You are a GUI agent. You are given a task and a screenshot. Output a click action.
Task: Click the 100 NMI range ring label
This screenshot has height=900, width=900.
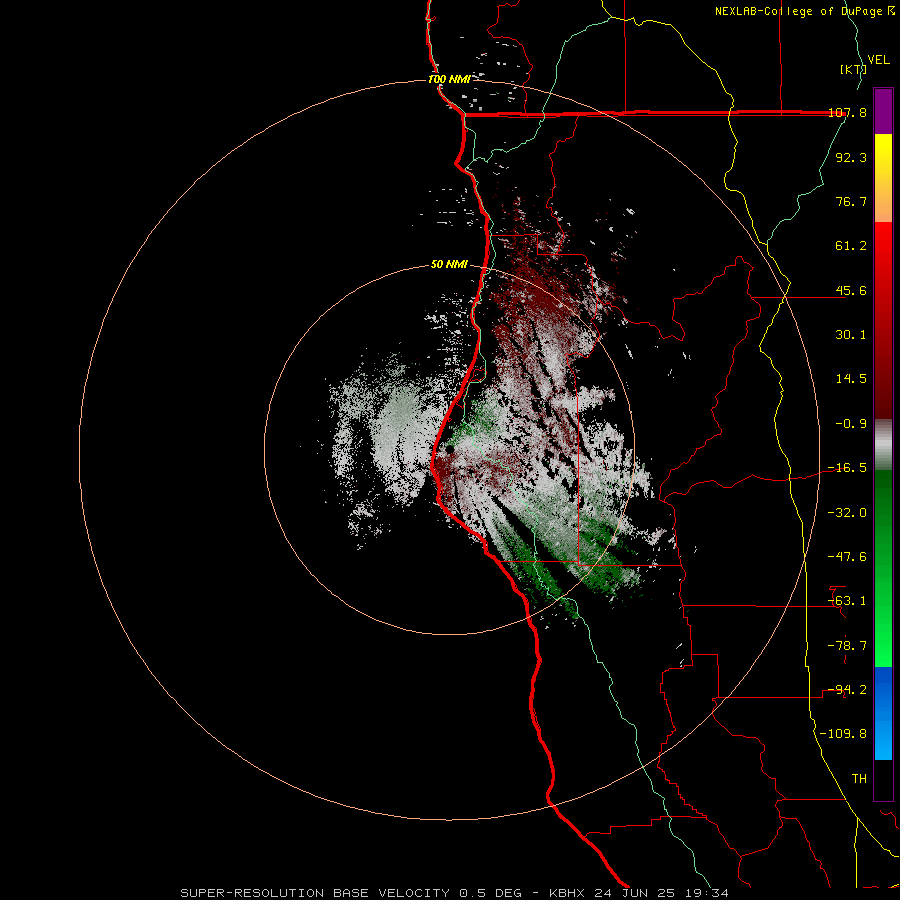449,79
